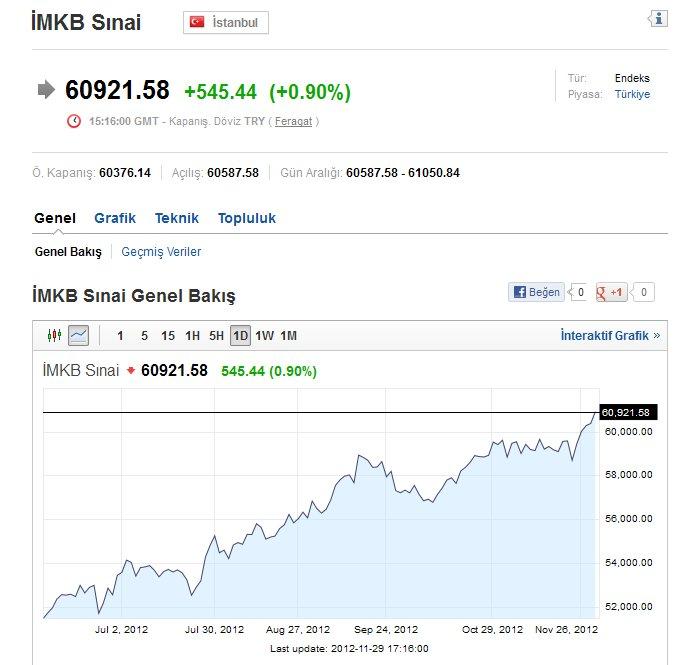Click the info icon at top right

click(657, 19)
